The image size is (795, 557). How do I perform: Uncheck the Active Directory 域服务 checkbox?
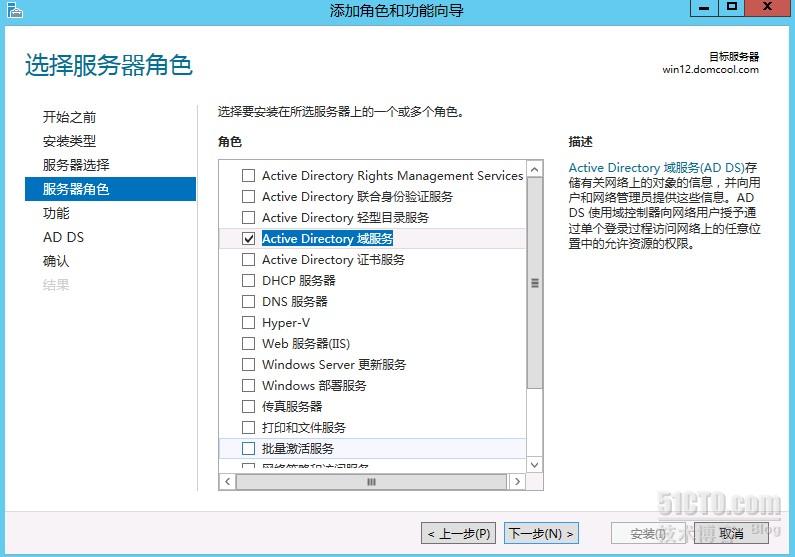click(249, 239)
